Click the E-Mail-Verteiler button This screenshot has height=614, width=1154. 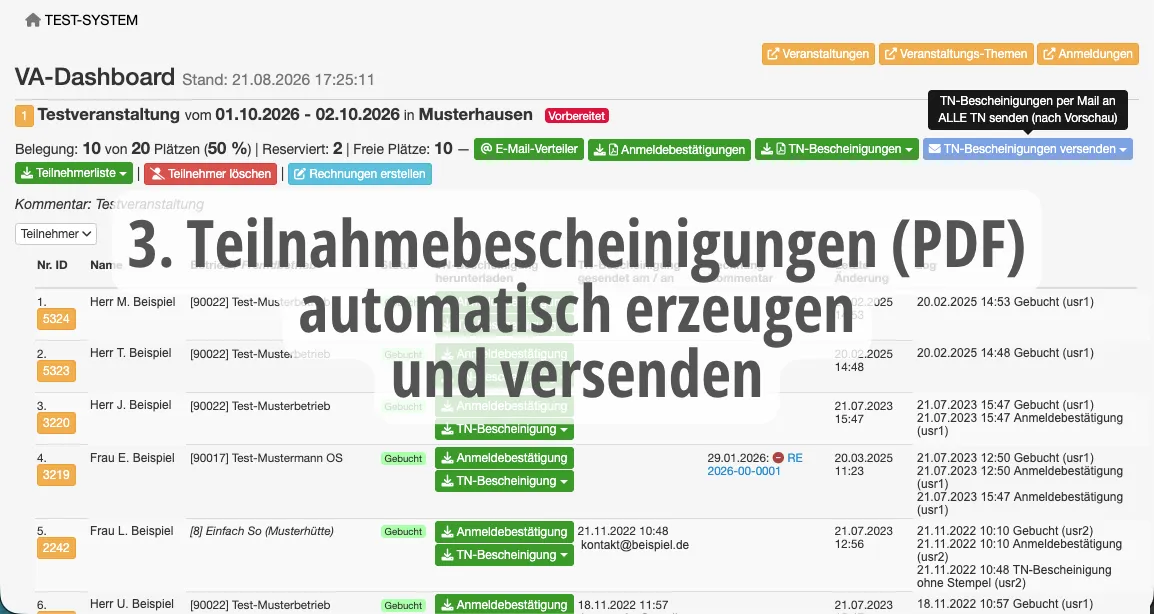529,149
